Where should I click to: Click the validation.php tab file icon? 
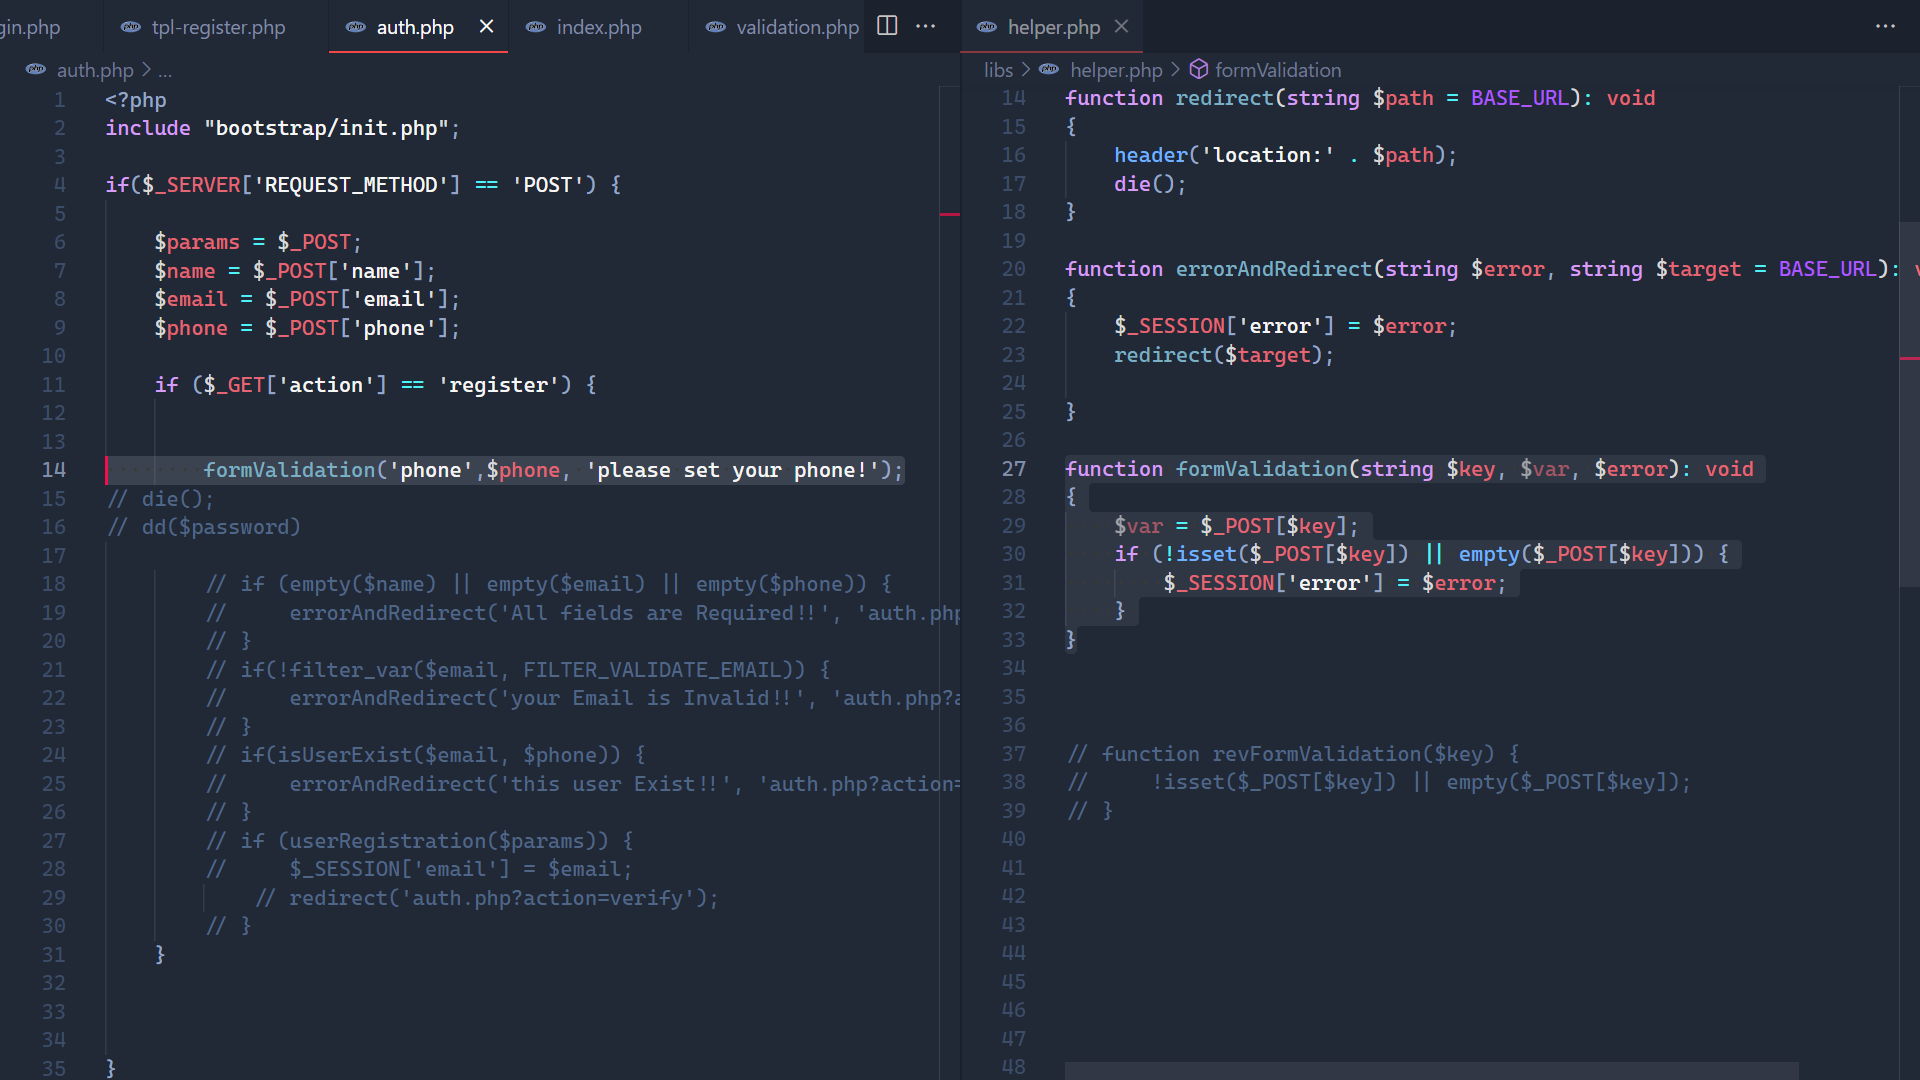click(716, 27)
